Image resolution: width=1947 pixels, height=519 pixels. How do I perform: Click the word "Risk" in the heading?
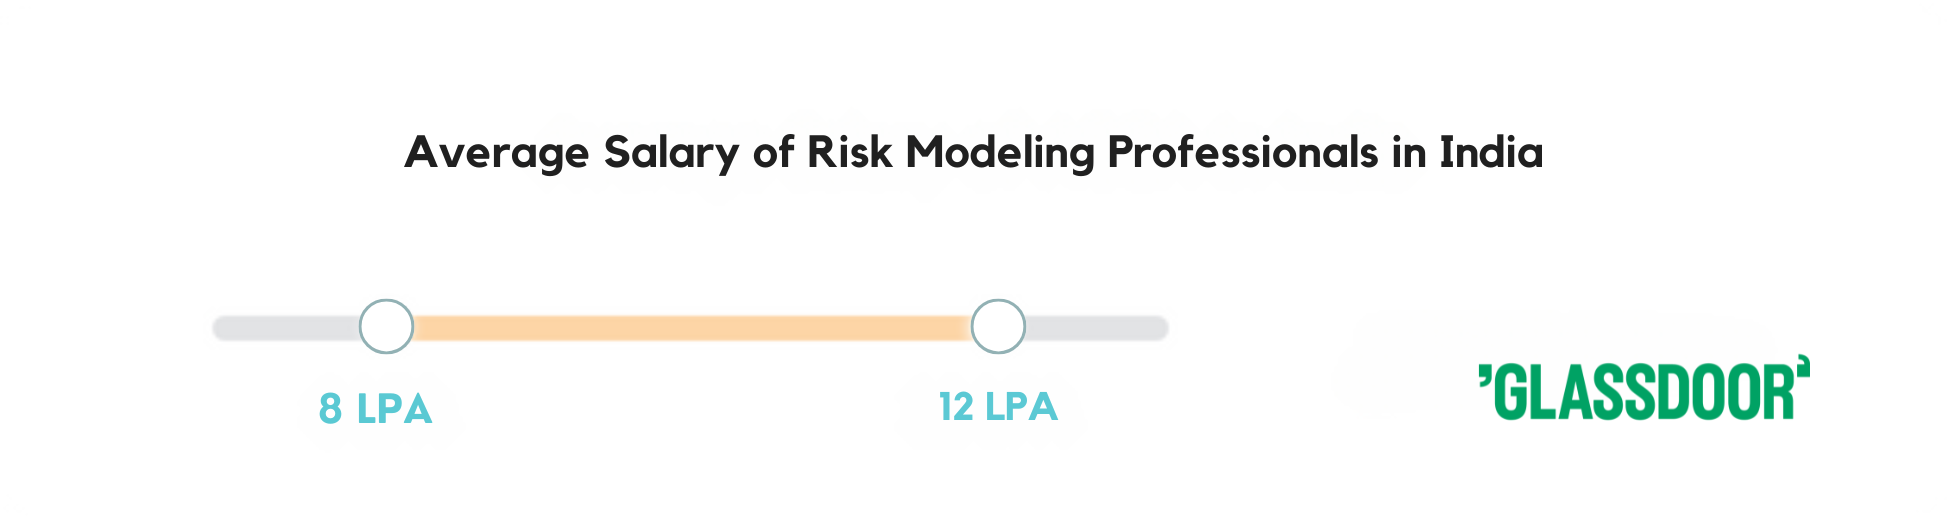point(849,152)
